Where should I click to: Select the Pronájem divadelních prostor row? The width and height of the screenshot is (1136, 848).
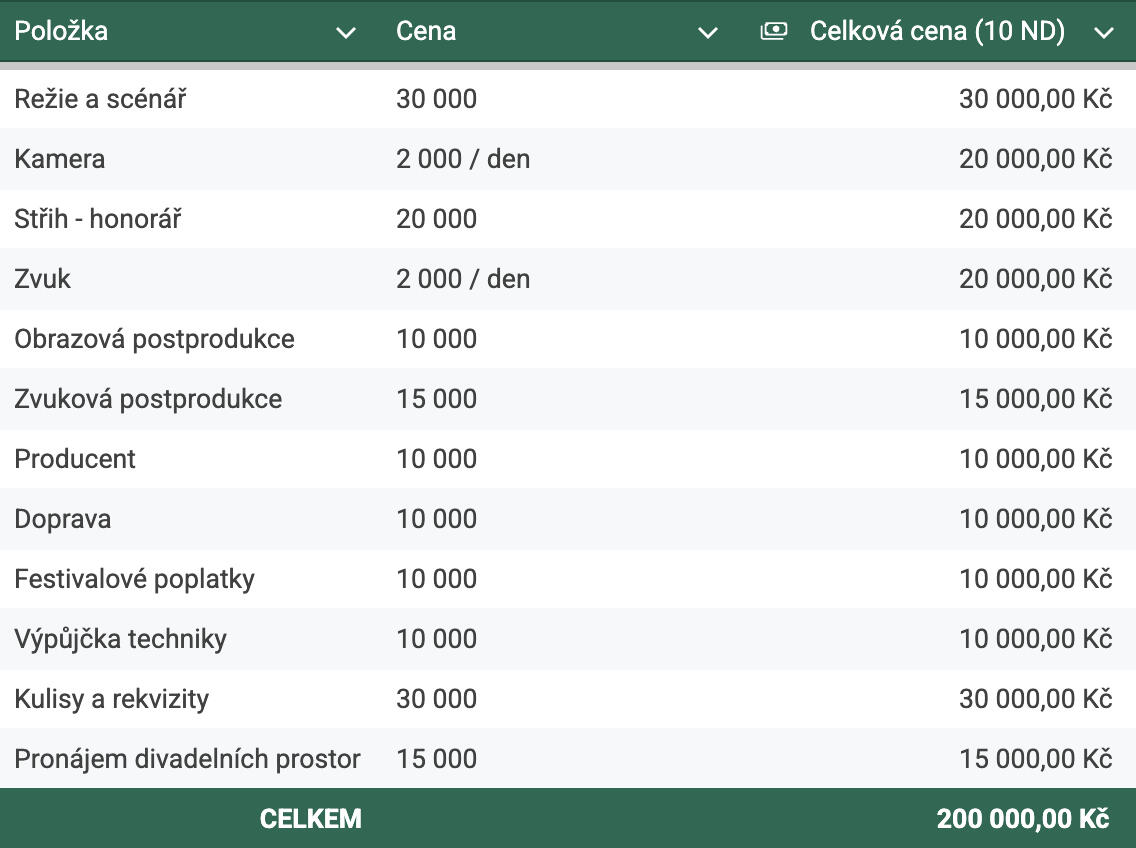(x=187, y=759)
